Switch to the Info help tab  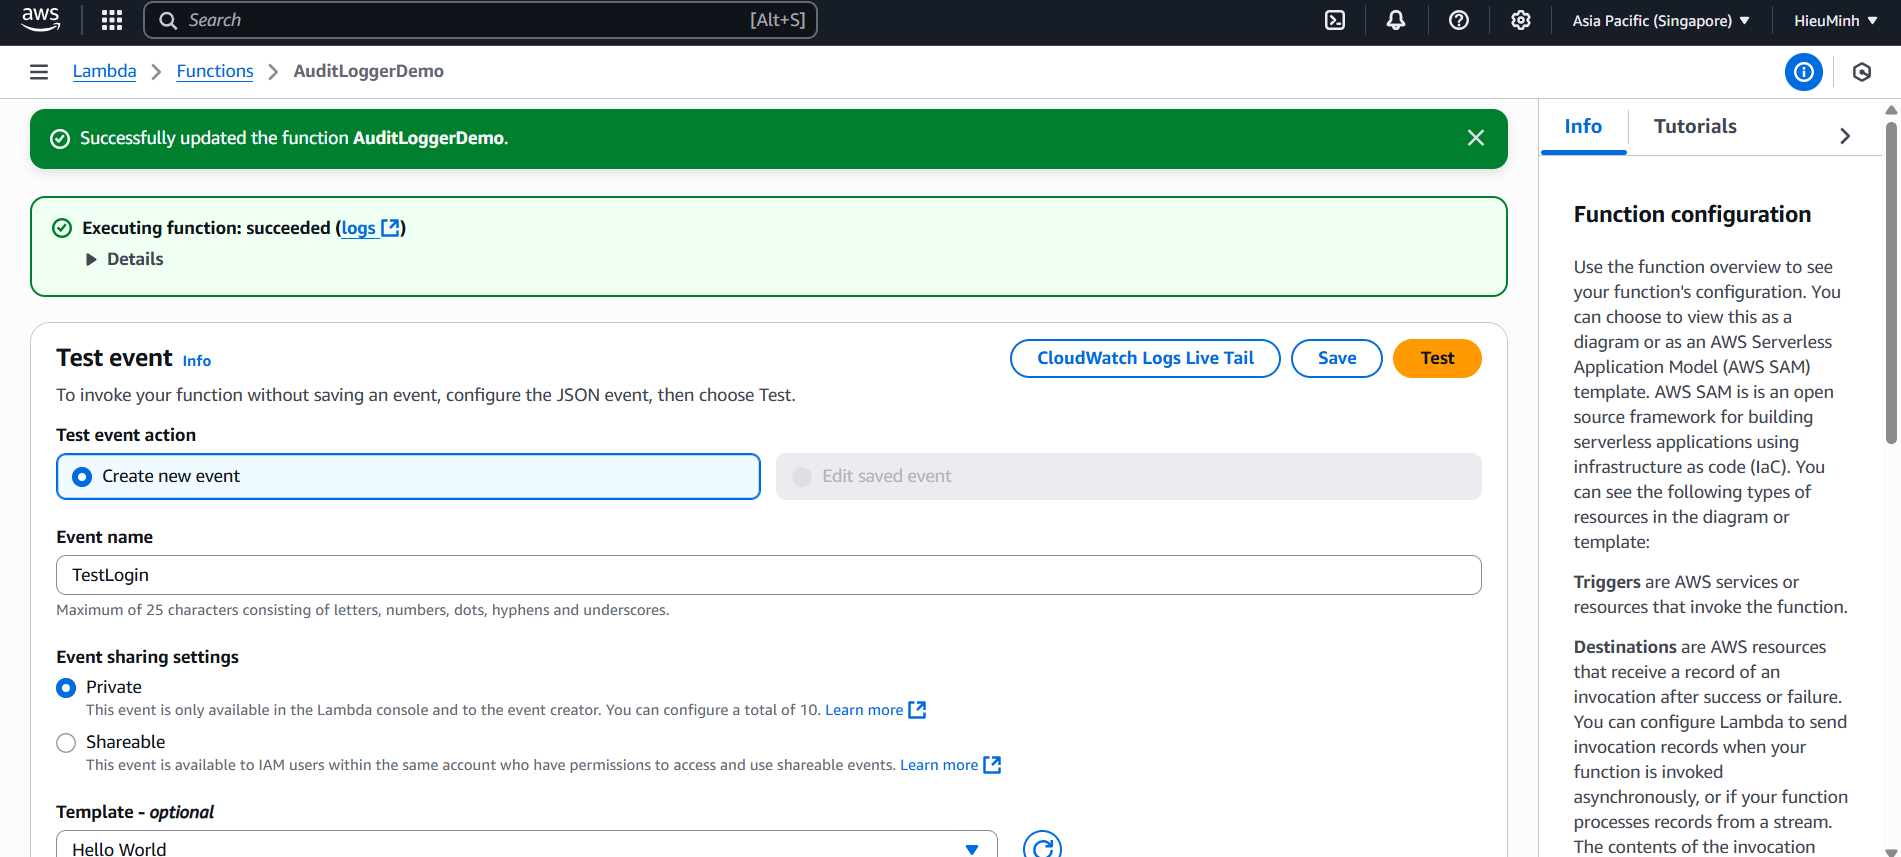click(x=1583, y=126)
